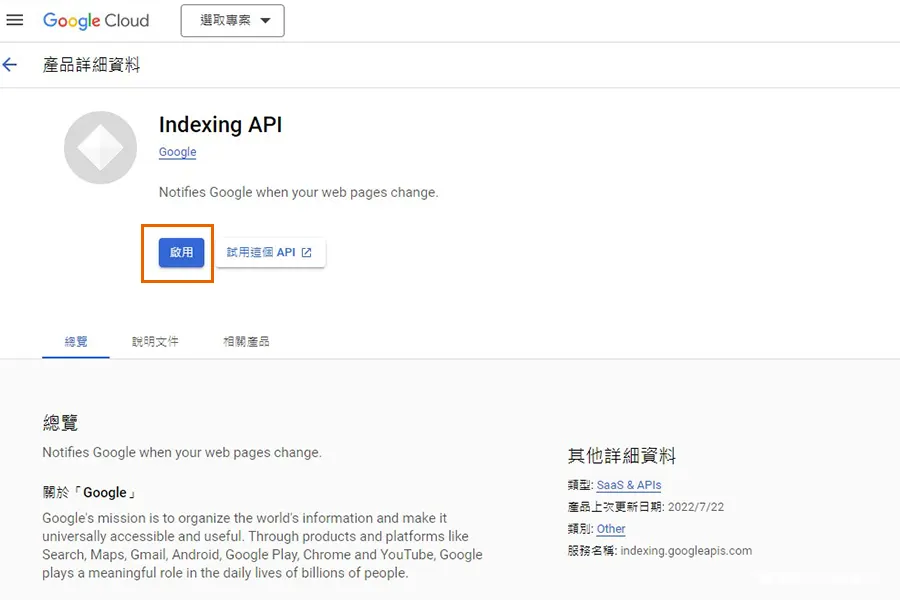Go back with the left arrow

[10, 65]
